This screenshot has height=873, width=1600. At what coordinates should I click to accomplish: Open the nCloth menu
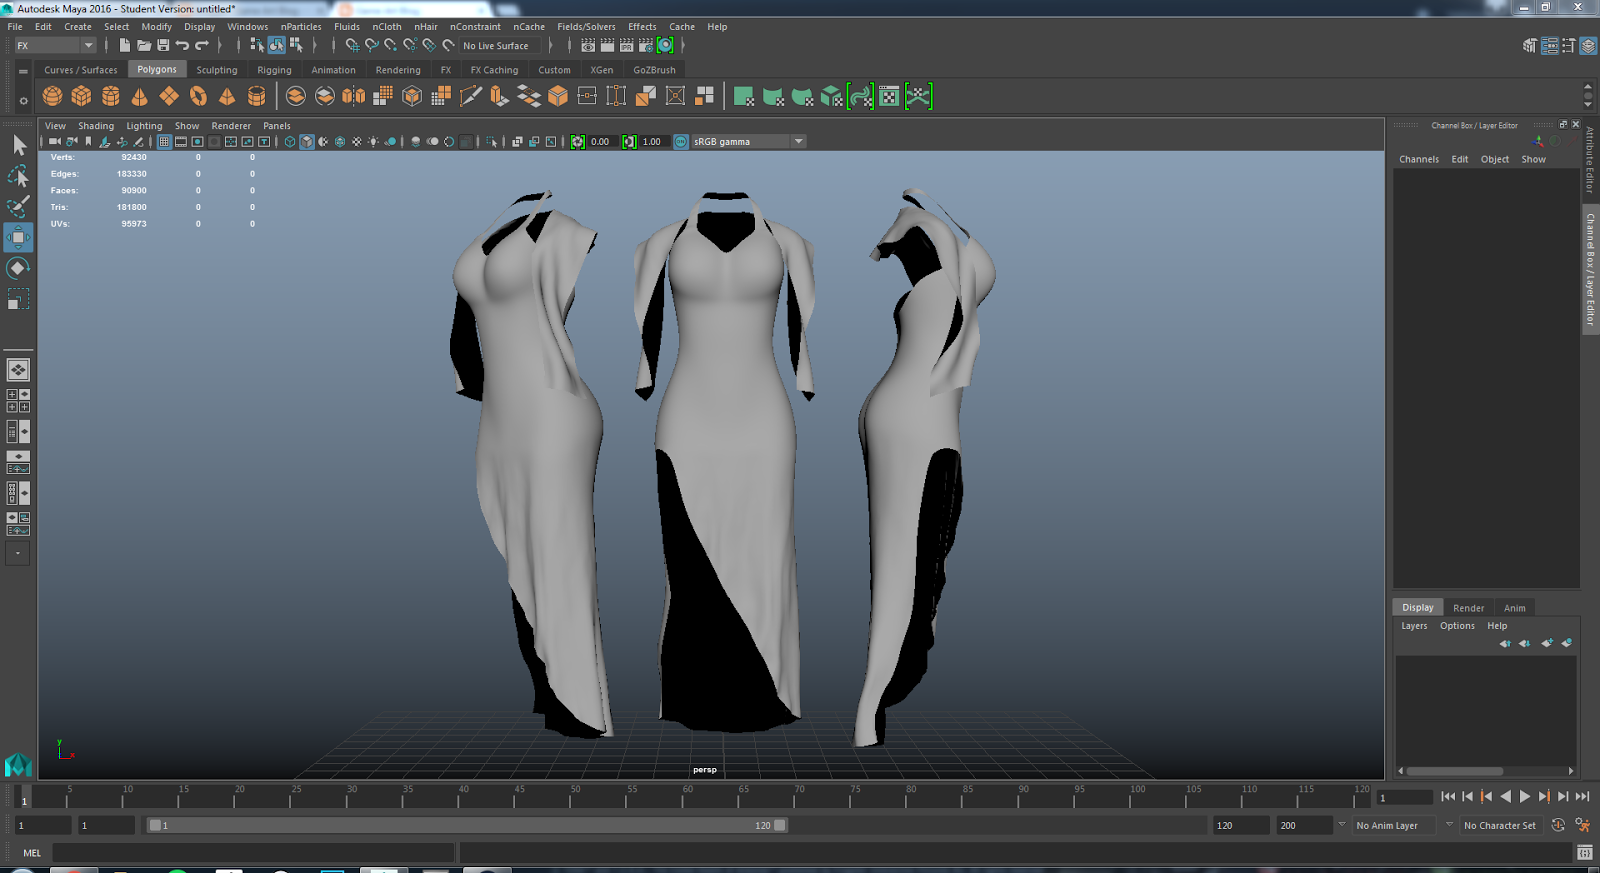(x=386, y=27)
